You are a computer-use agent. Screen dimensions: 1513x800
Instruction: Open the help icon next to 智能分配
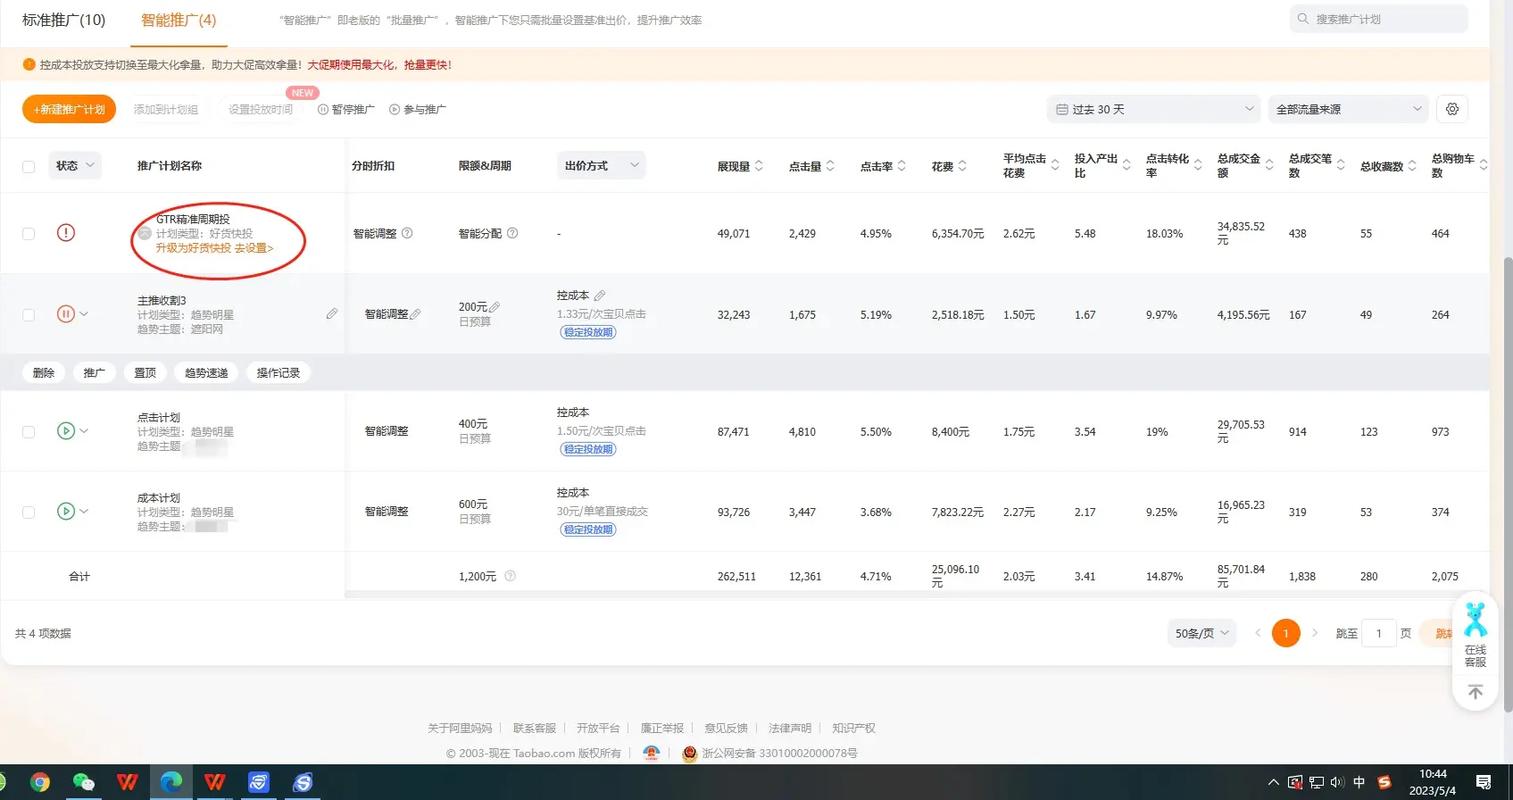(x=512, y=233)
